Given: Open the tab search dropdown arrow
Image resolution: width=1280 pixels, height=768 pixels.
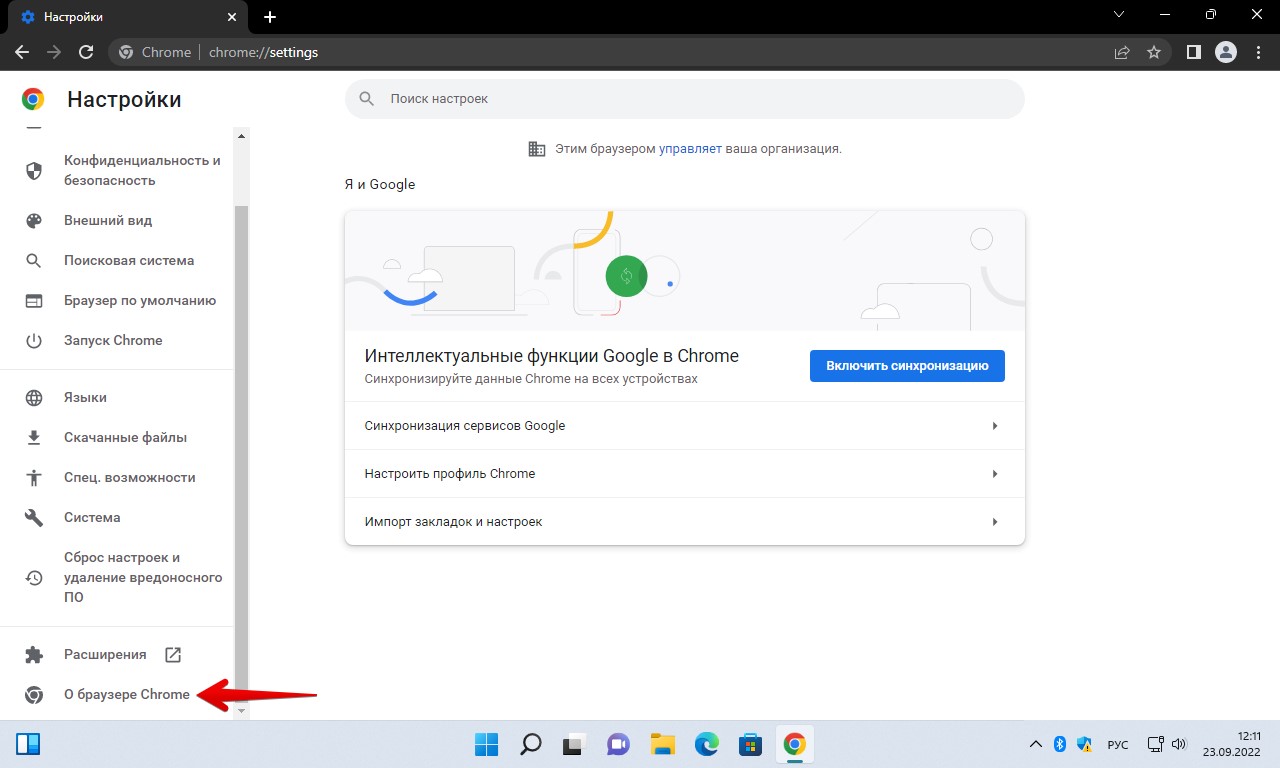Looking at the screenshot, I should click(1119, 14).
